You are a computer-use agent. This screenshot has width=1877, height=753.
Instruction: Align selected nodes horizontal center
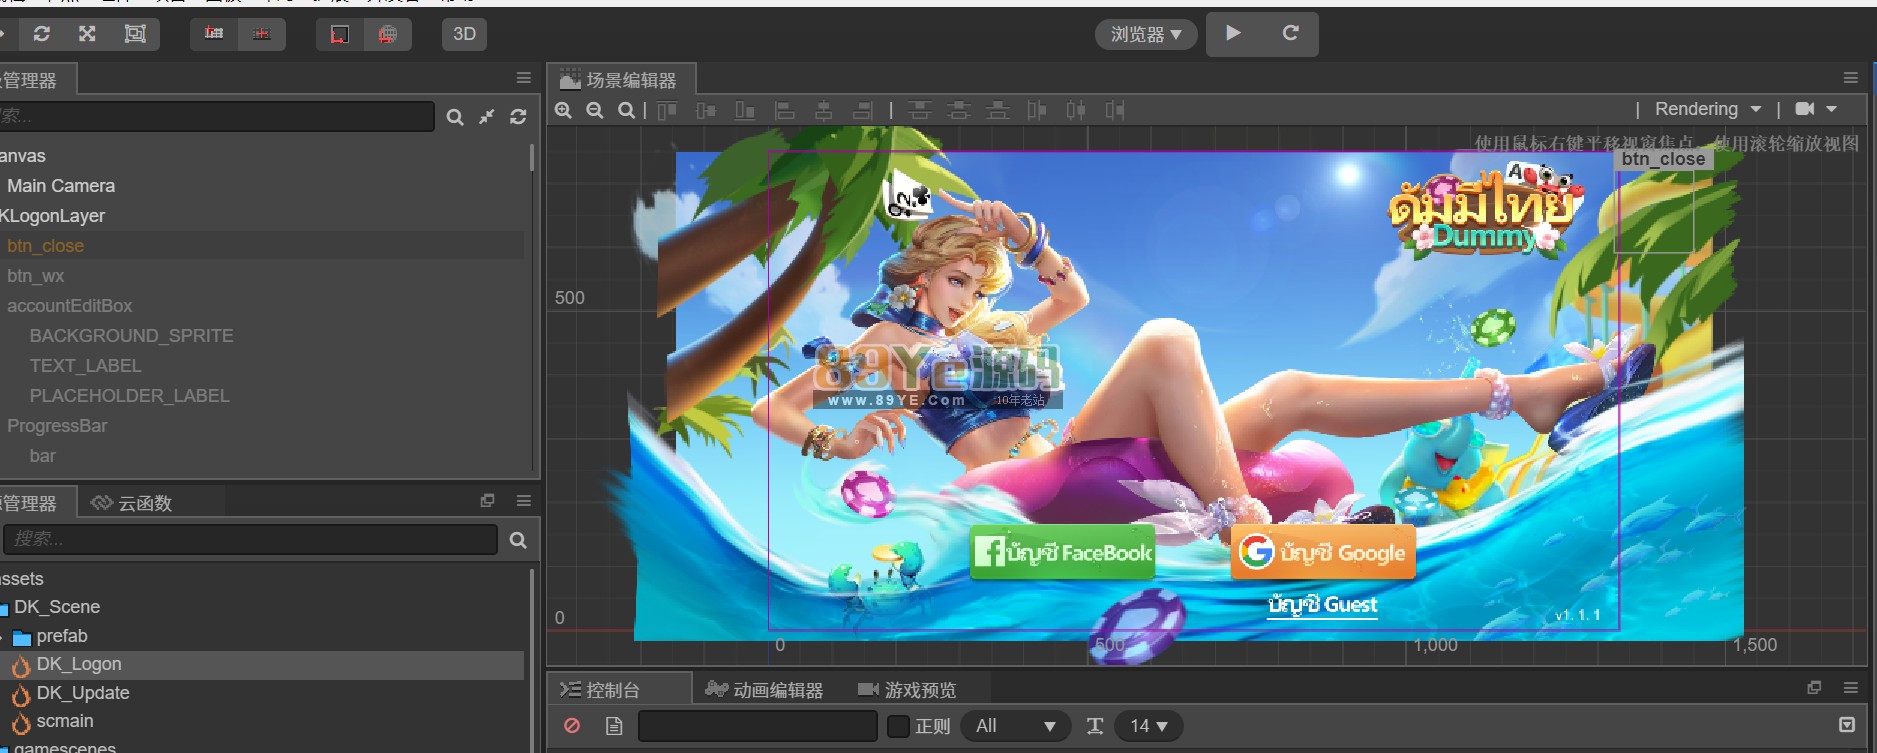point(824,110)
